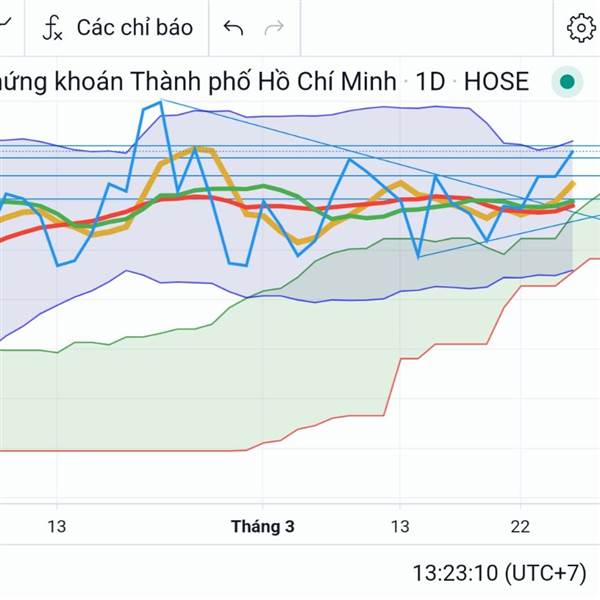Click the 1D interval label
The height and width of the screenshot is (600, 600).
click(430, 81)
